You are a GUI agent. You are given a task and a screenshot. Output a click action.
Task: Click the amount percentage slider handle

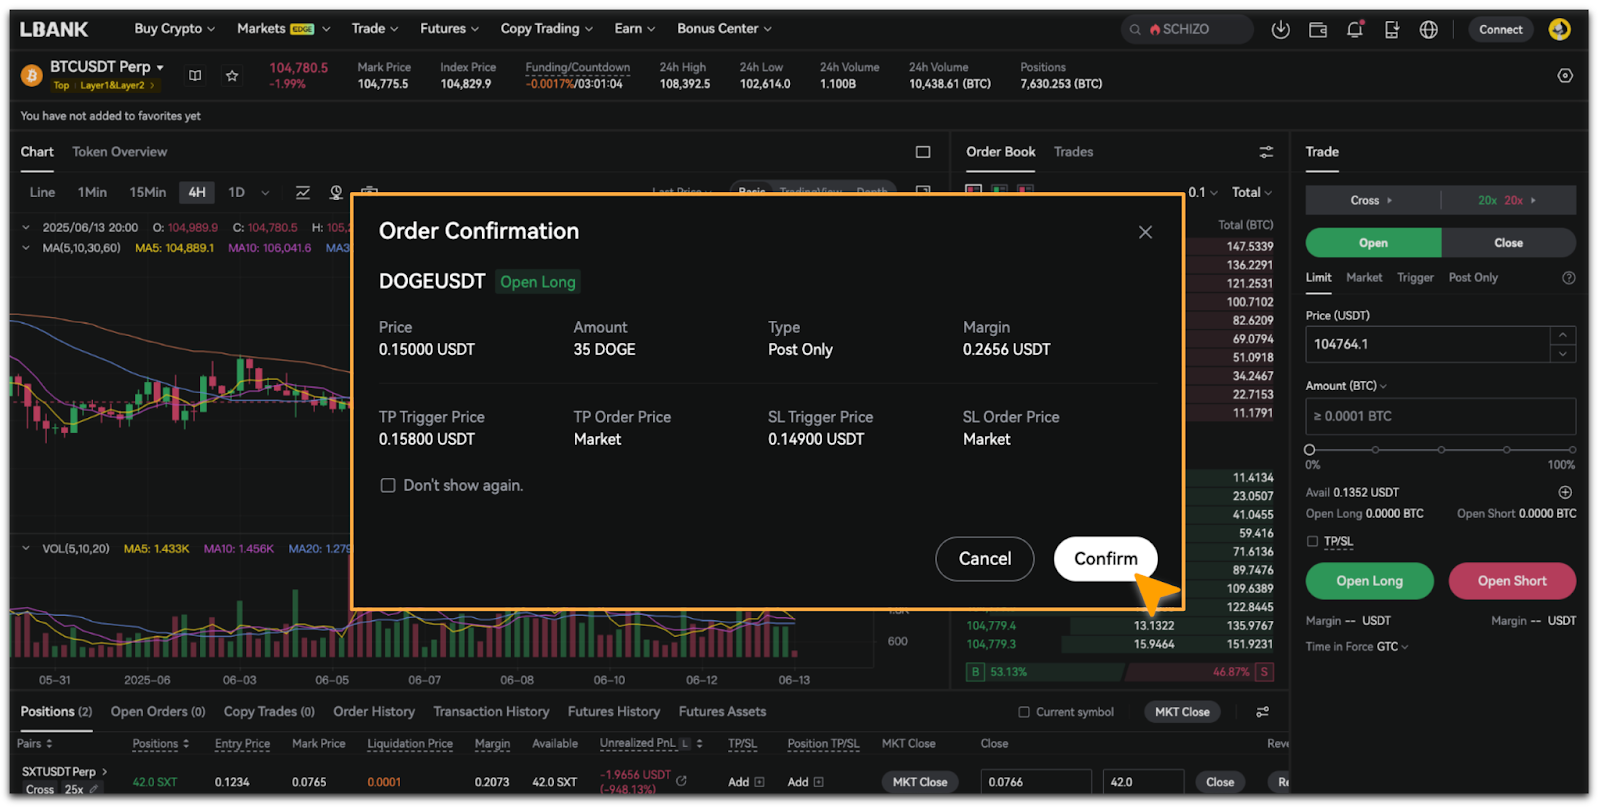coord(1310,450)
